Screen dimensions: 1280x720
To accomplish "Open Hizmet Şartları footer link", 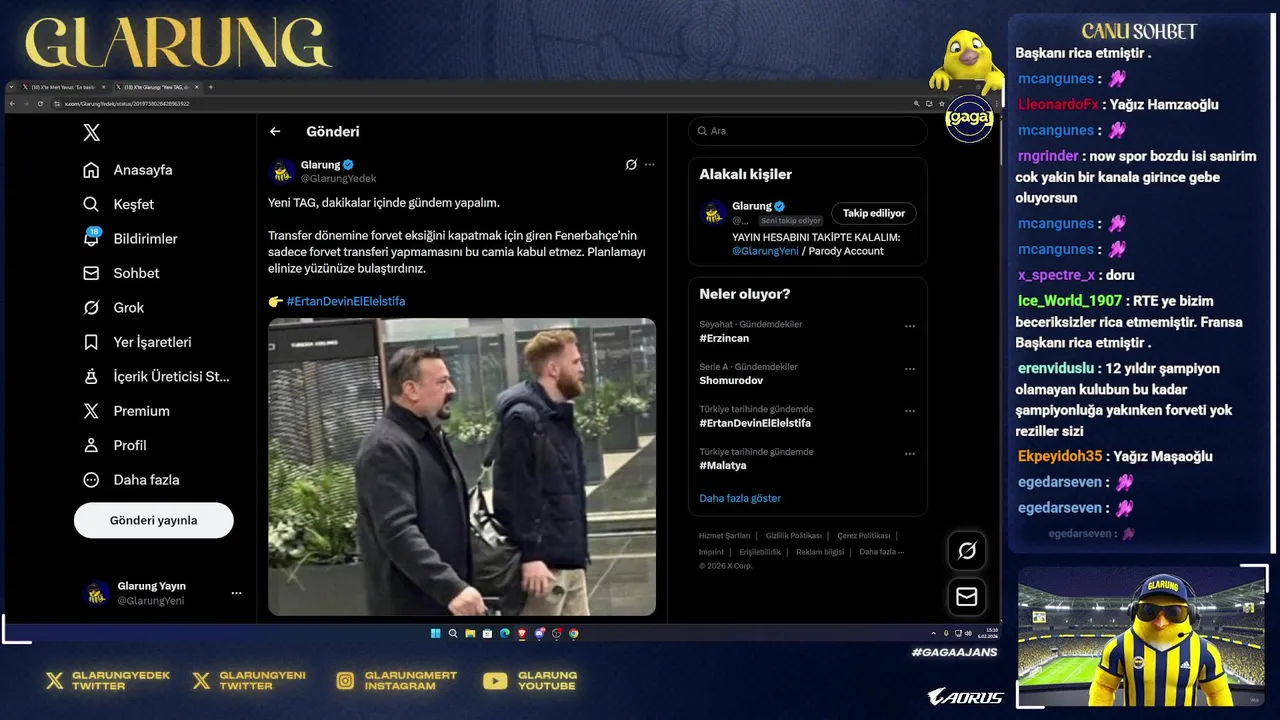I will tap(725, 536).
